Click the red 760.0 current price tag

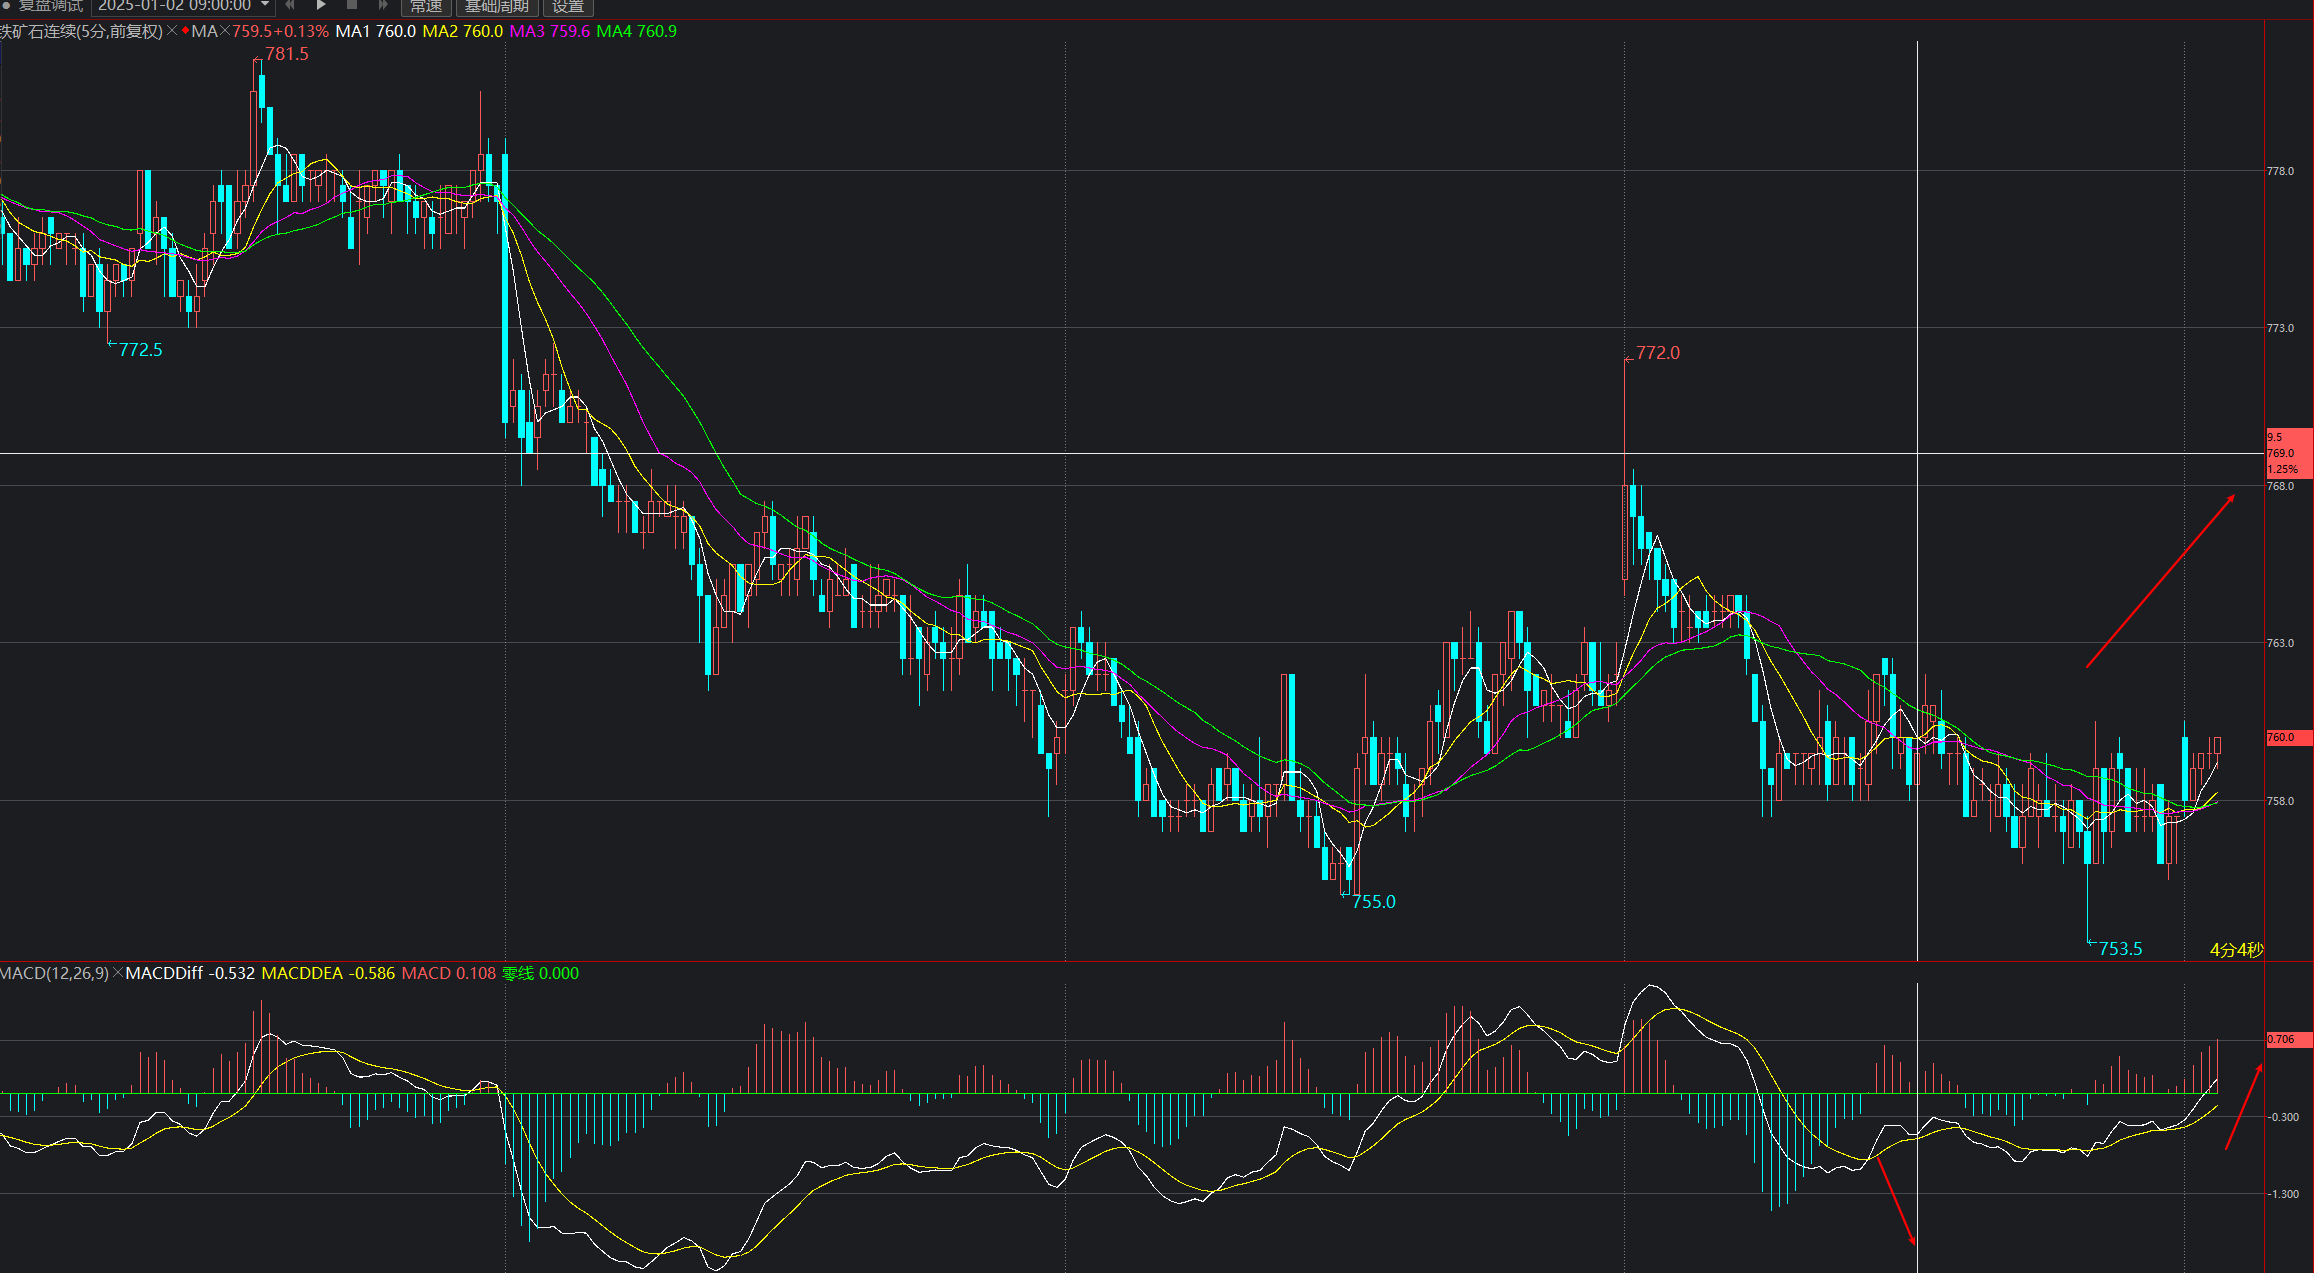click(x=2289, y=738)
